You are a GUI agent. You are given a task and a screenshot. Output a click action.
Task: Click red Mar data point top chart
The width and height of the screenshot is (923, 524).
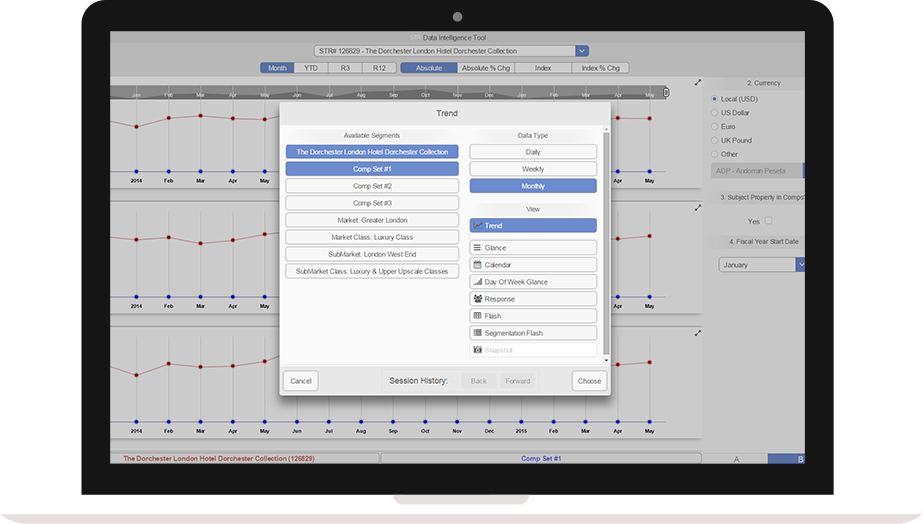201,116
